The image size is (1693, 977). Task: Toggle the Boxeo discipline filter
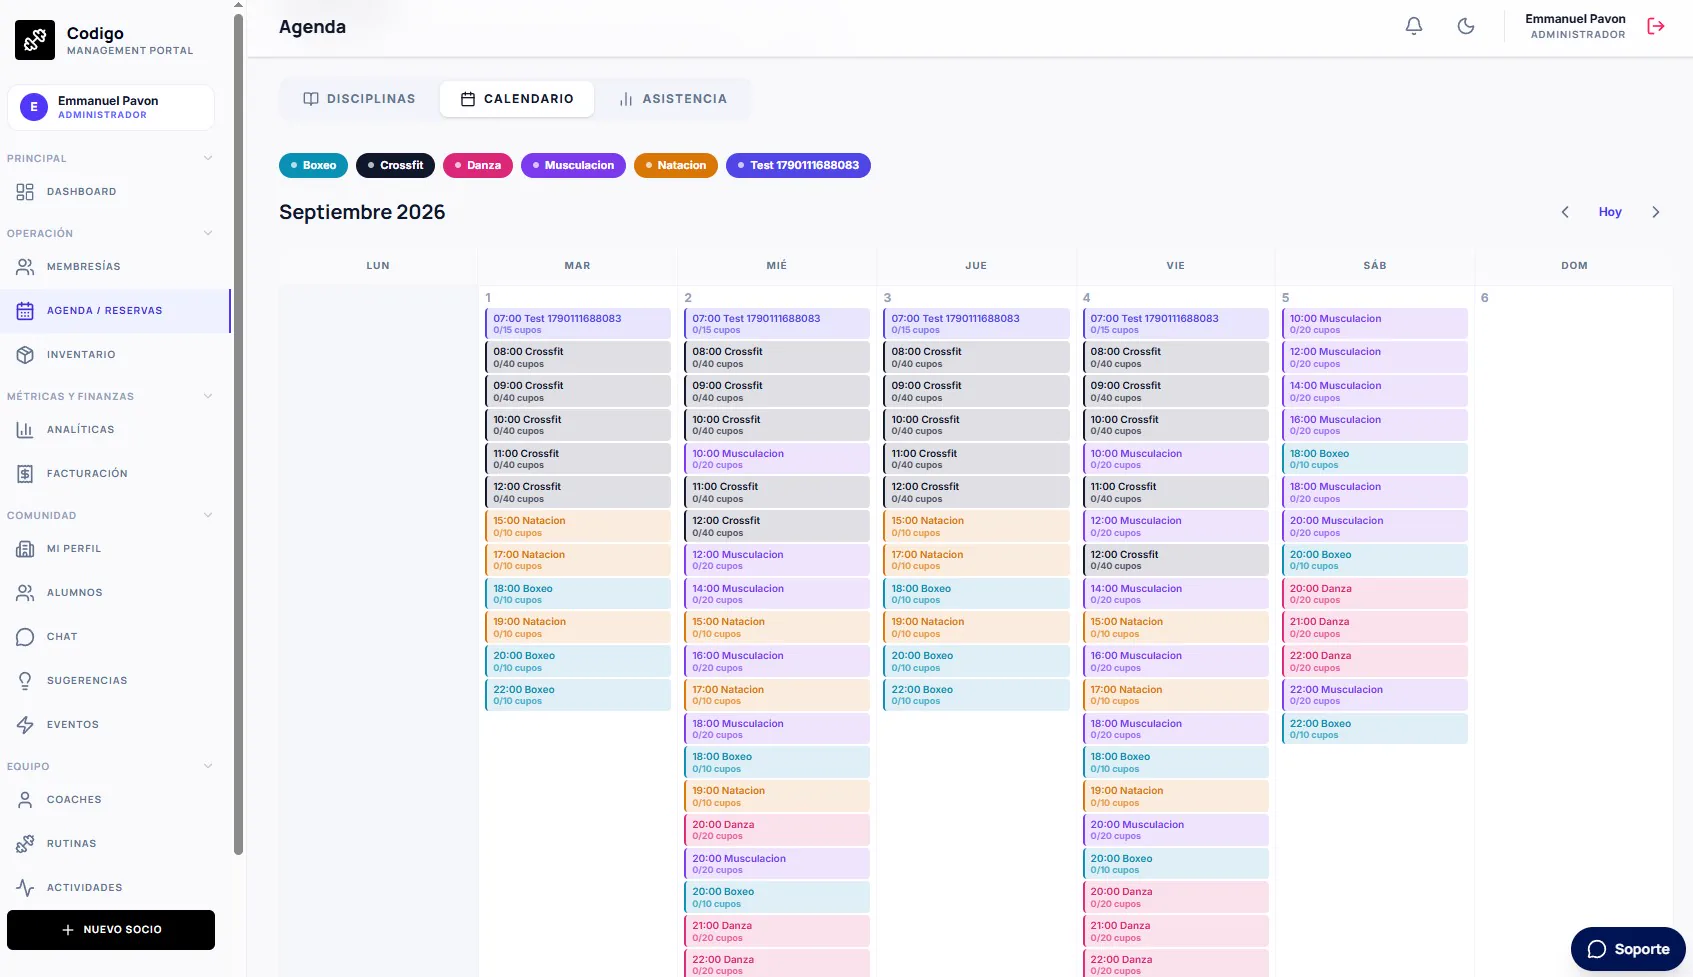point(313,166)
